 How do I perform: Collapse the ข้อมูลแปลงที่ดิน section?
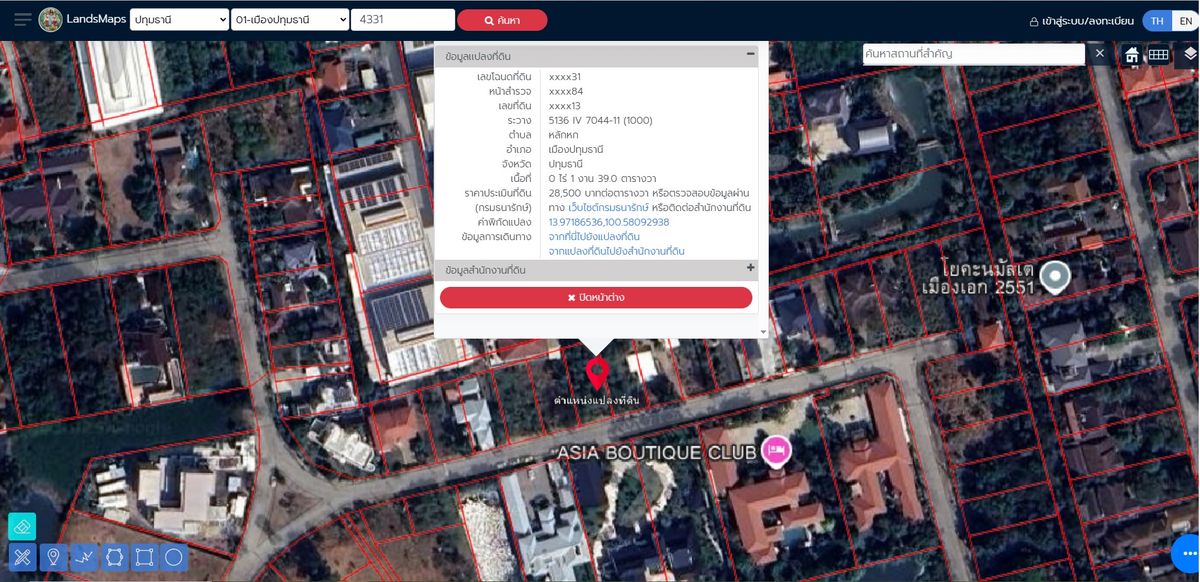pyautogui.click(x=750, y=54)
